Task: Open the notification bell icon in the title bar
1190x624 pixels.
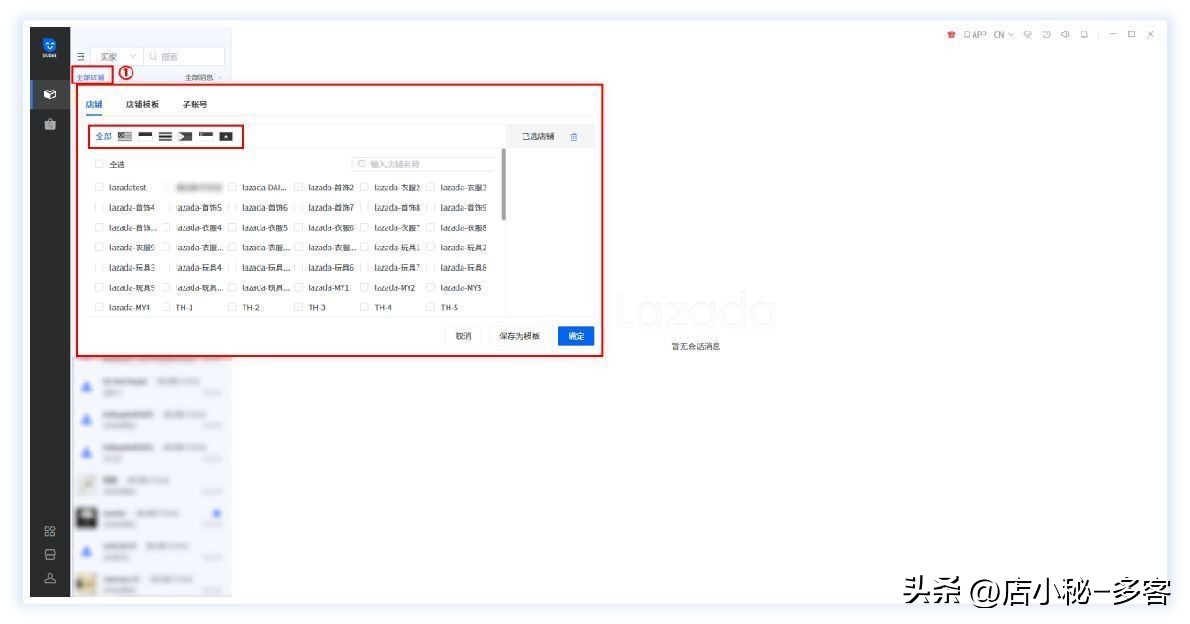Action: (x=1084, y=35)
